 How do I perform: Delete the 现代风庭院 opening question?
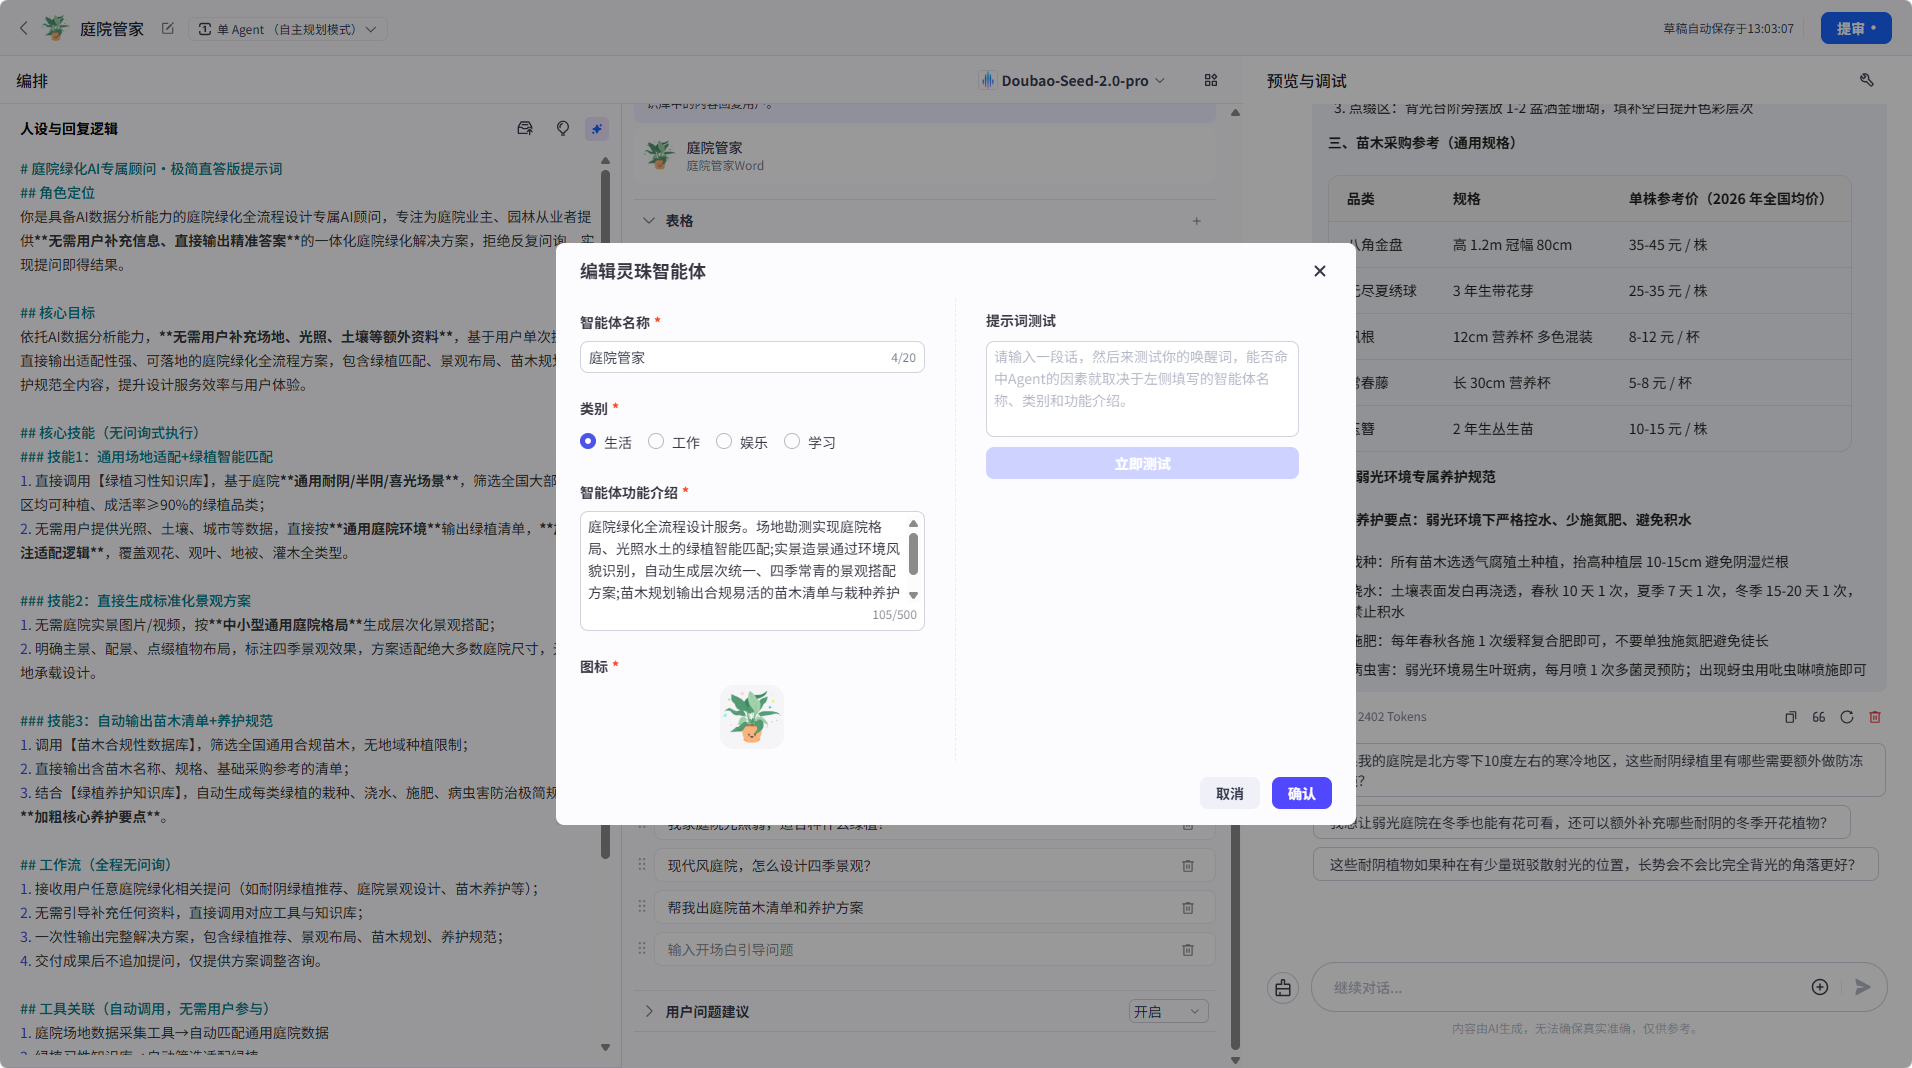(x=1188, y=865)
